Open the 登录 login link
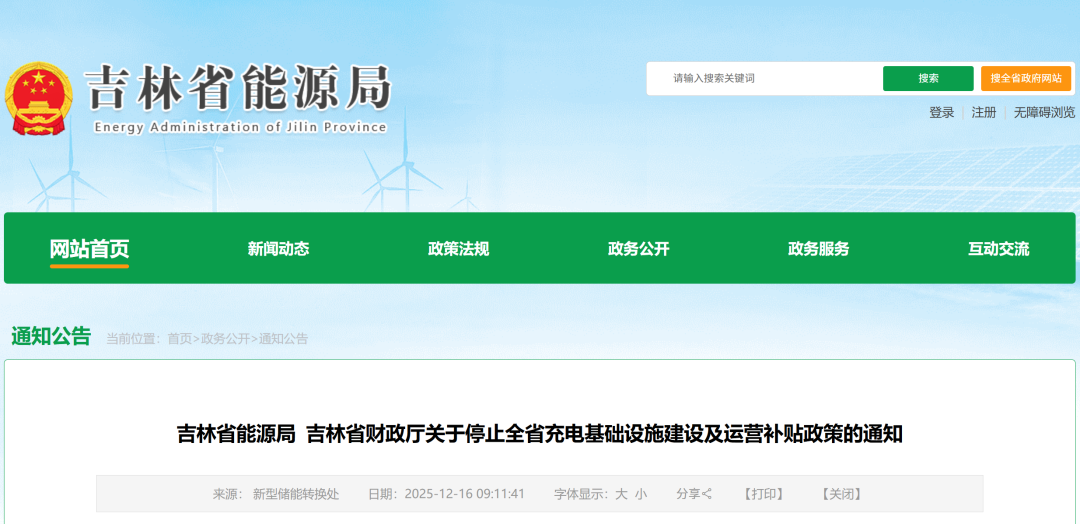 941,113
